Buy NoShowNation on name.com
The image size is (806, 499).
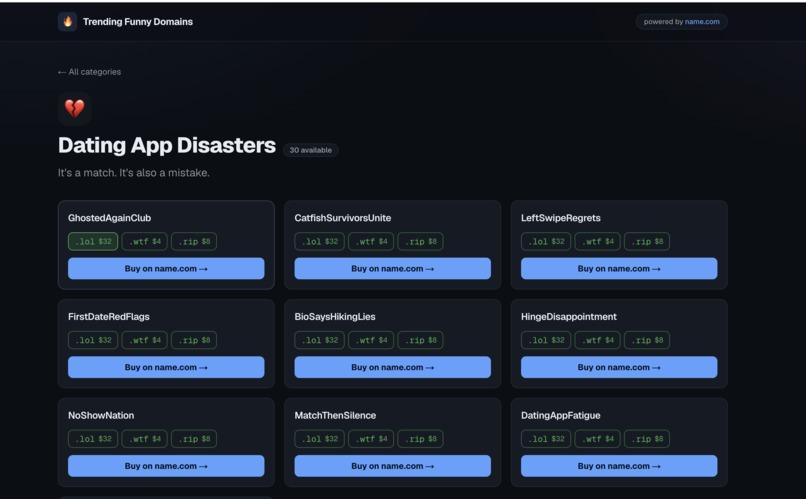166,466
